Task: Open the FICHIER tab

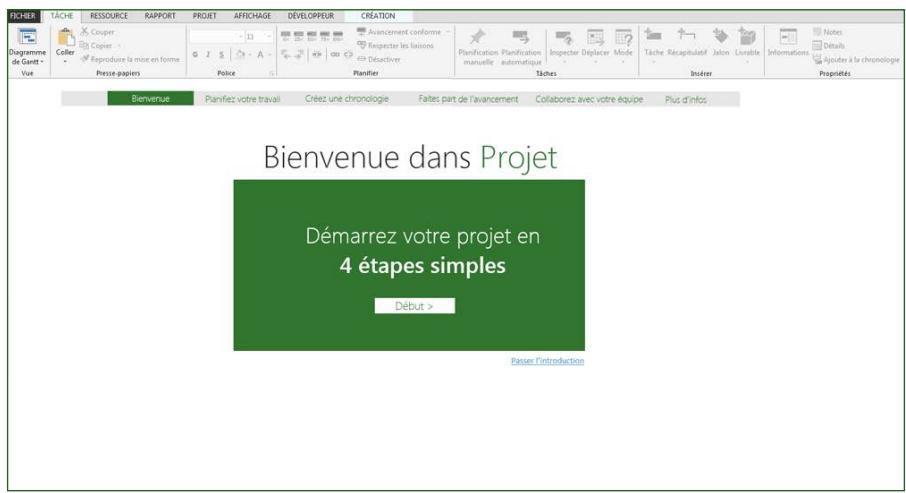Action: pos(23,16)
